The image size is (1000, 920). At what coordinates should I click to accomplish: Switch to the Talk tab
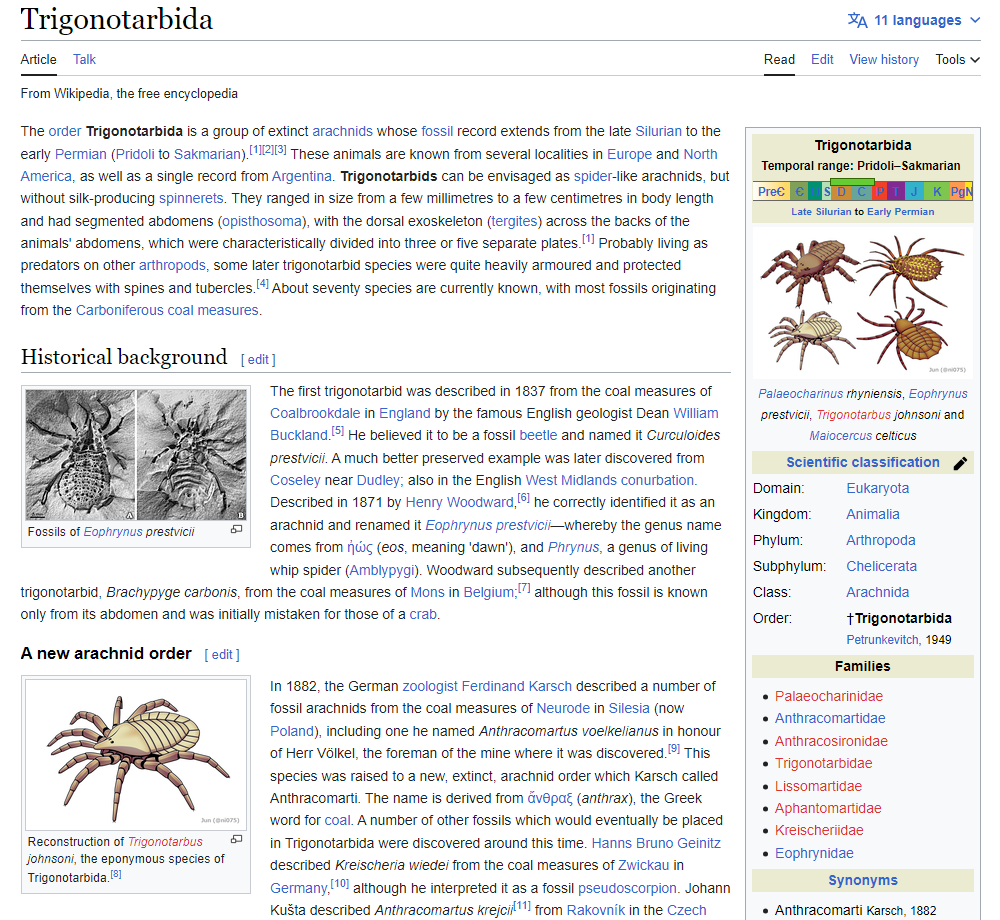click(84, 59)
